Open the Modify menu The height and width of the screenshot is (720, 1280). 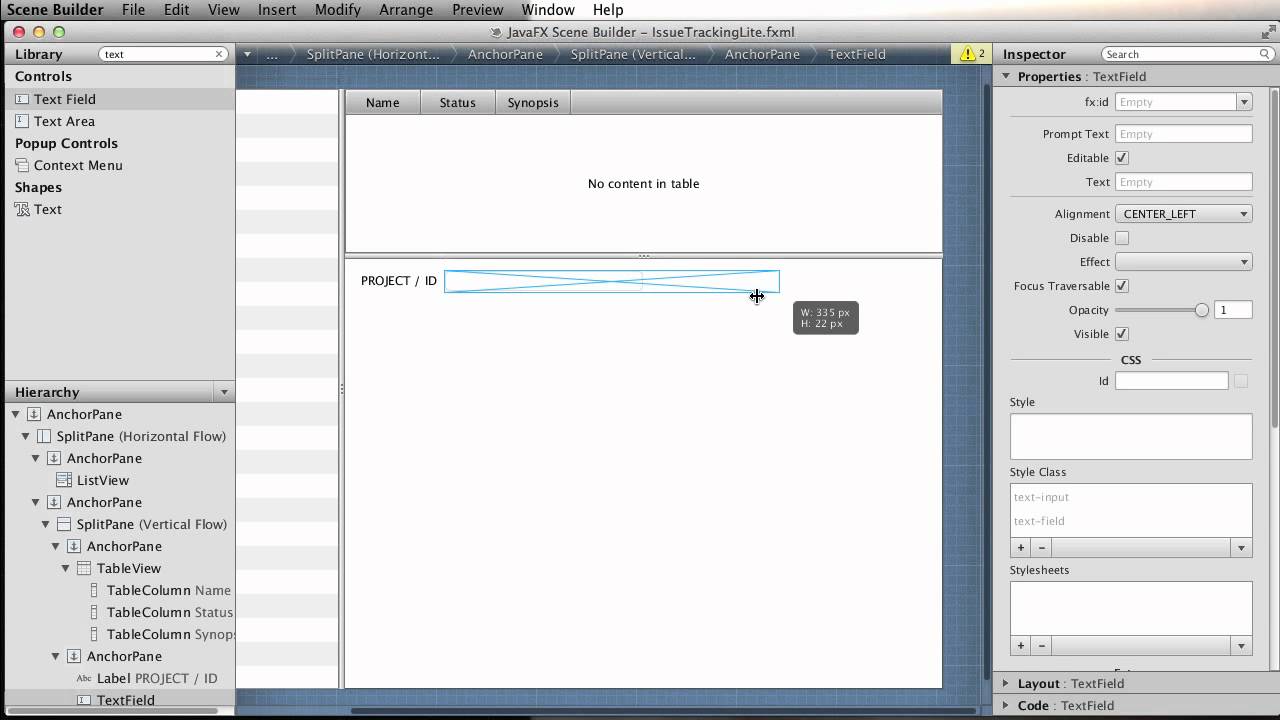point(337,9)
